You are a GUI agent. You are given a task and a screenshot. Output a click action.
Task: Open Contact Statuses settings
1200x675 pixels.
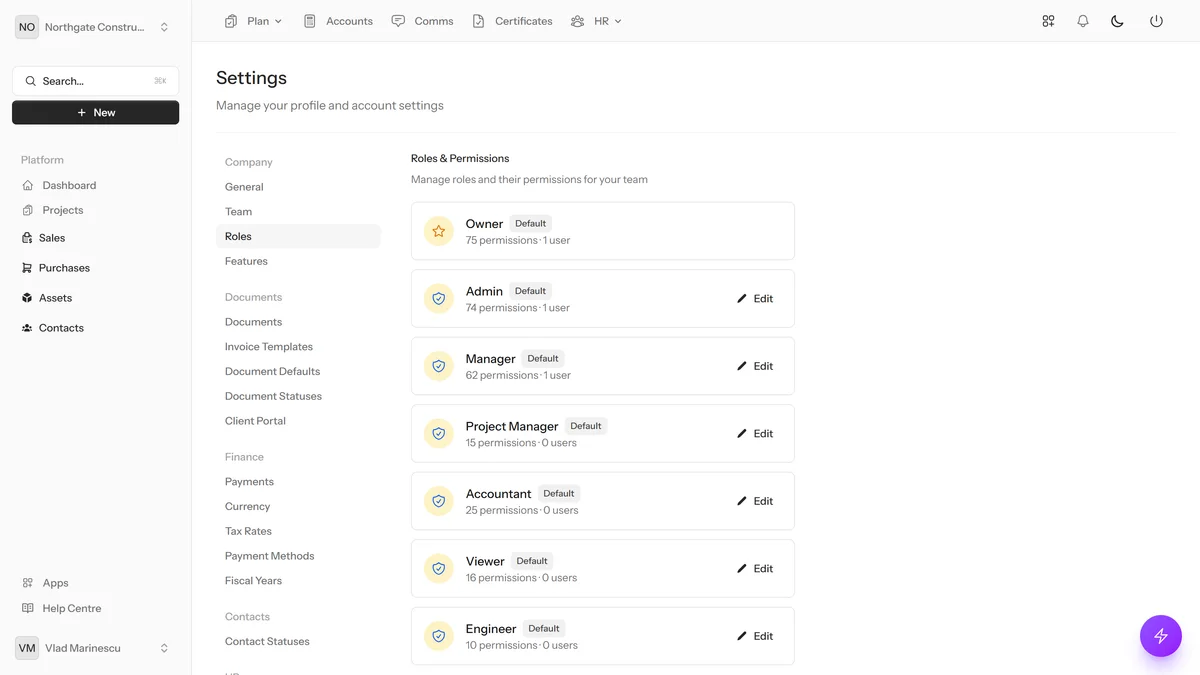(x=298, y=641)
